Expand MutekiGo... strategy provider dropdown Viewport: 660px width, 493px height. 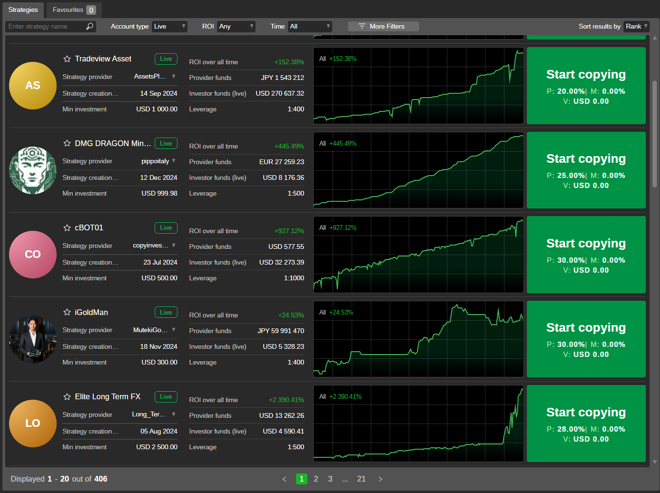pyautogui.click(x=173, y=330)
